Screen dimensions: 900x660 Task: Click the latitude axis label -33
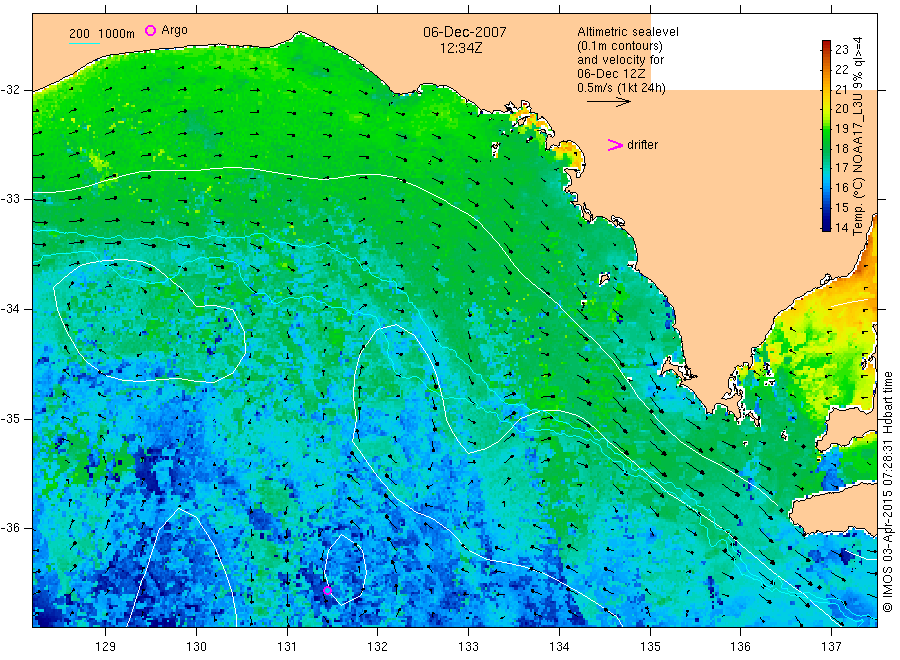10,199
